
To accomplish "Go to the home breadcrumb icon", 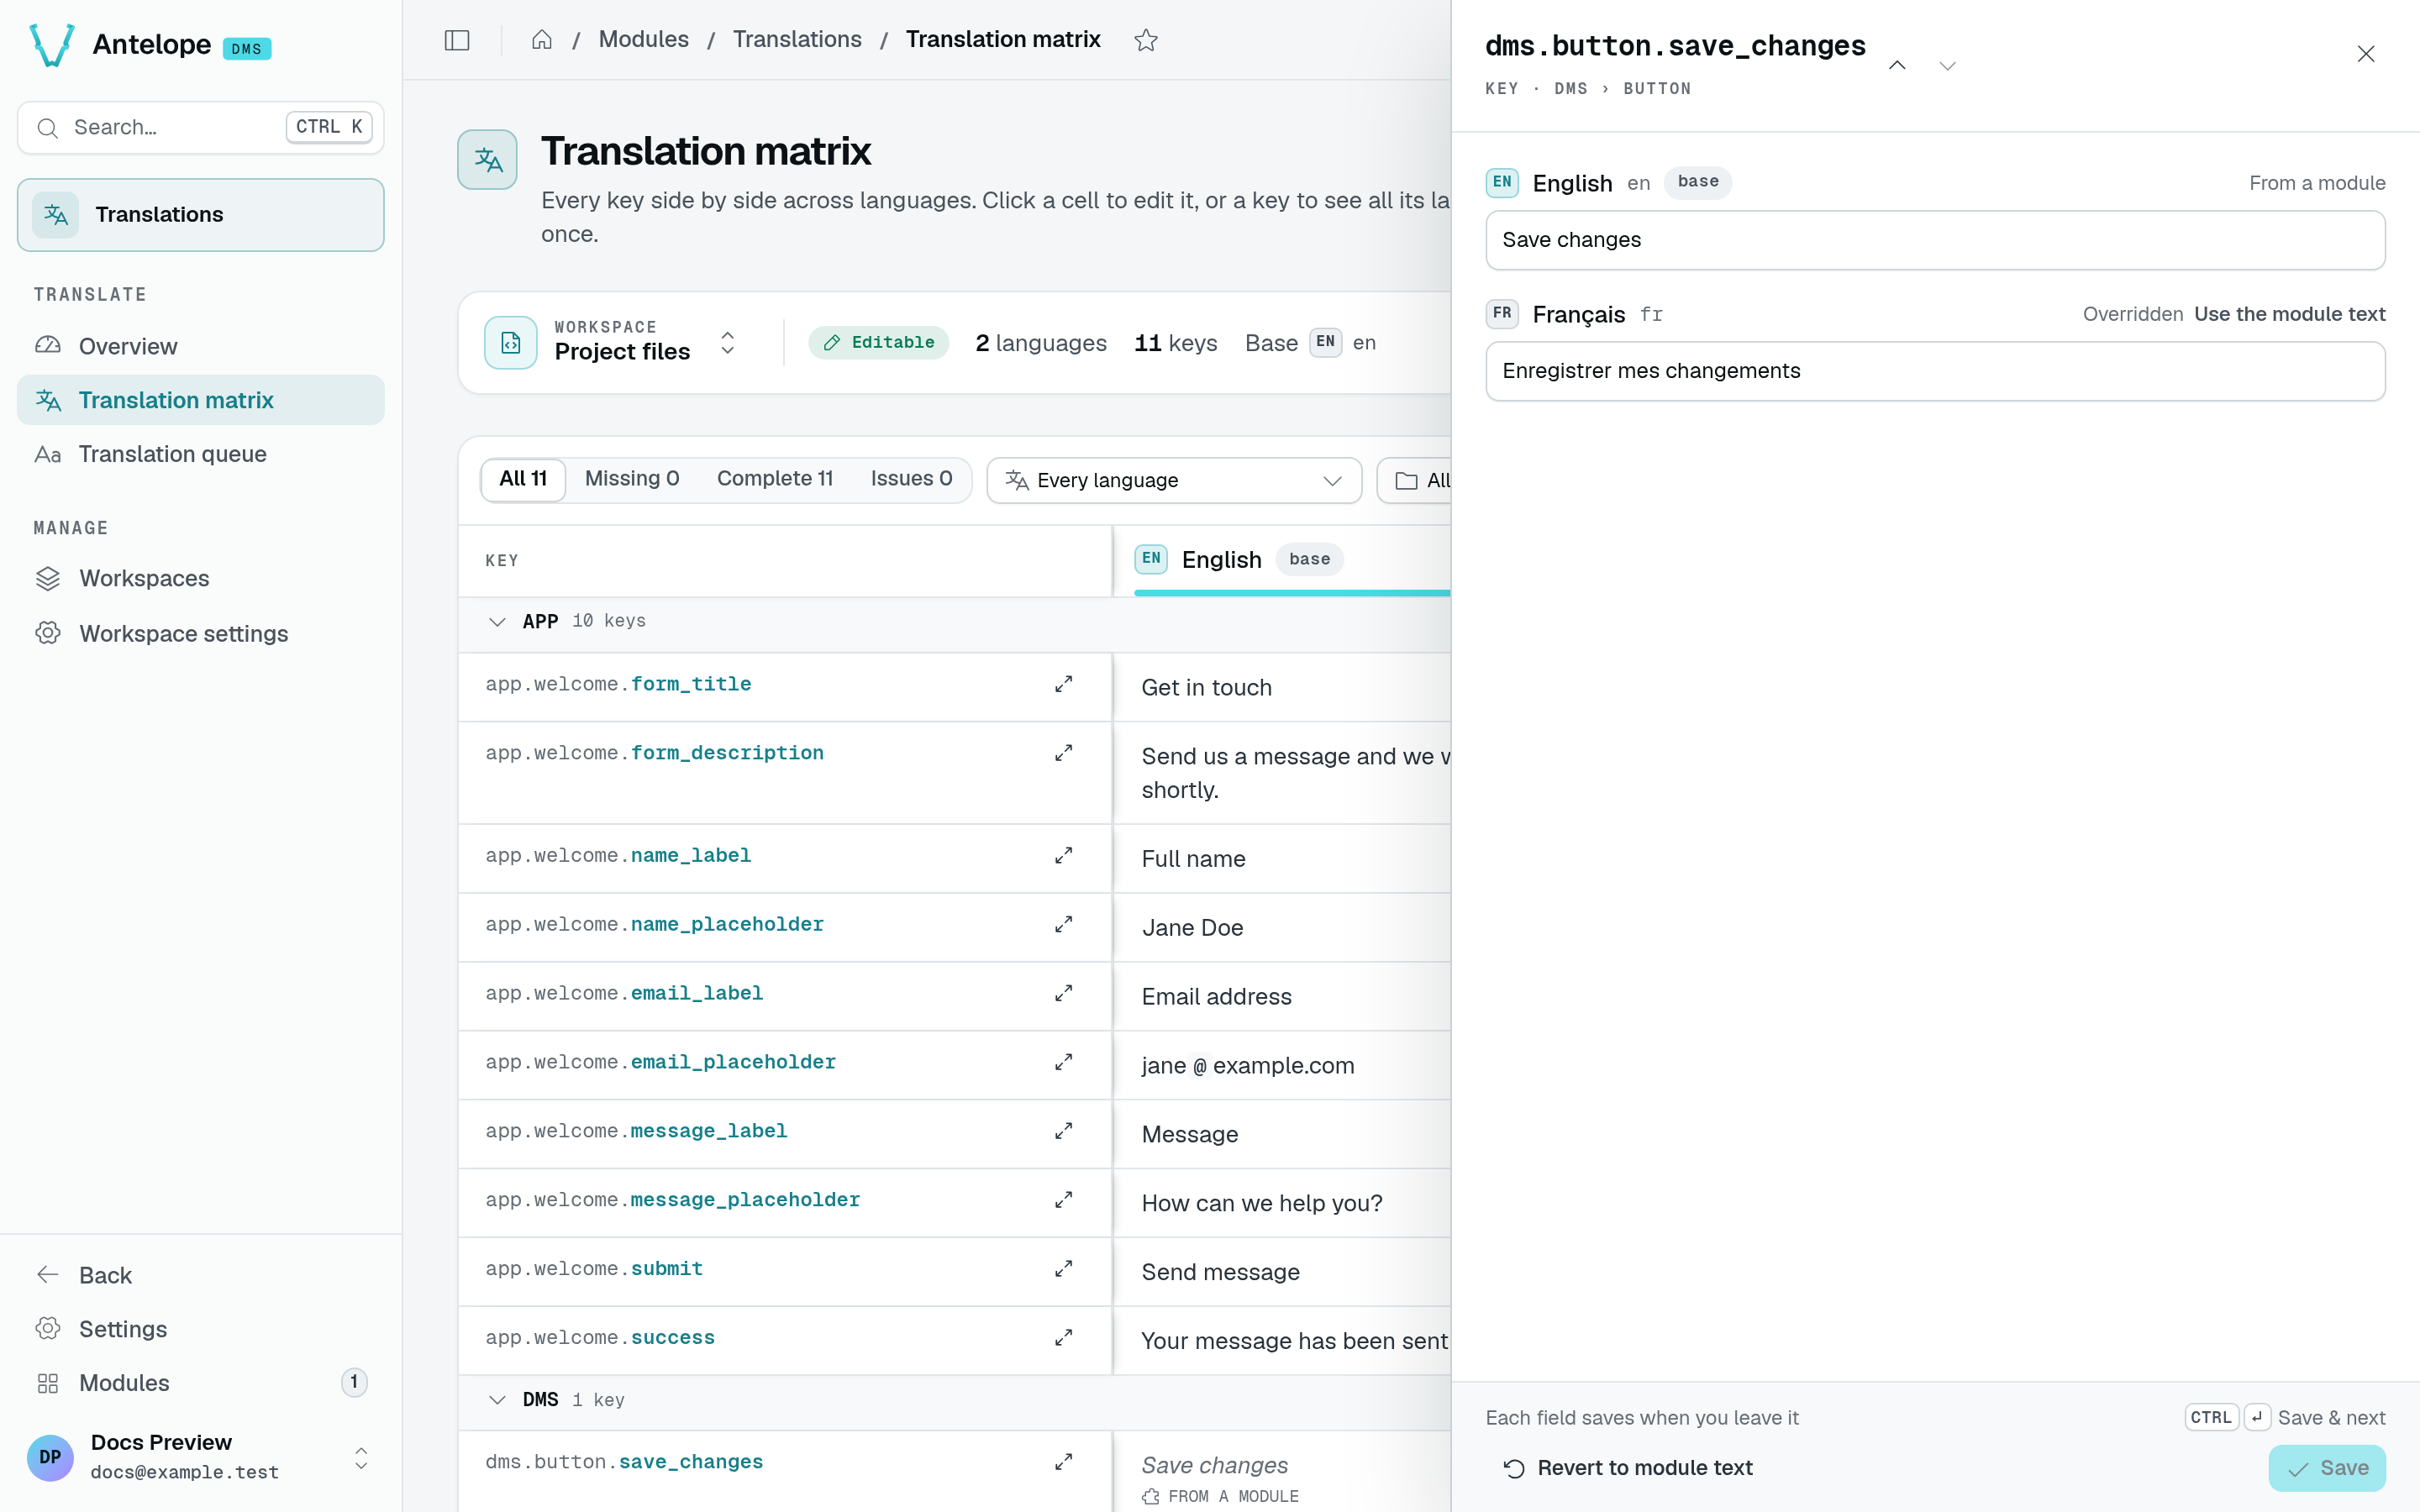I will point(542,40).
